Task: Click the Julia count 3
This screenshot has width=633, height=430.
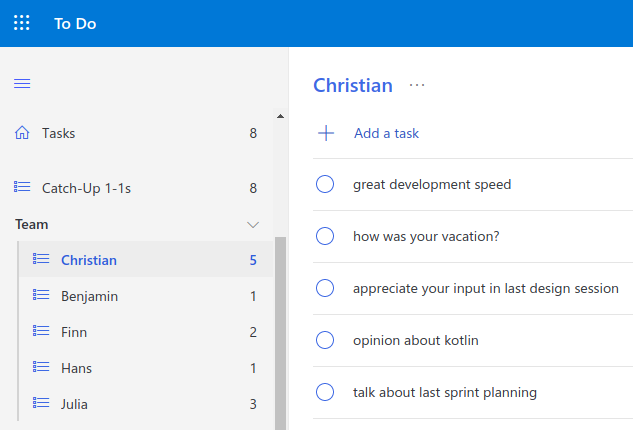Action: pos(253,404)
